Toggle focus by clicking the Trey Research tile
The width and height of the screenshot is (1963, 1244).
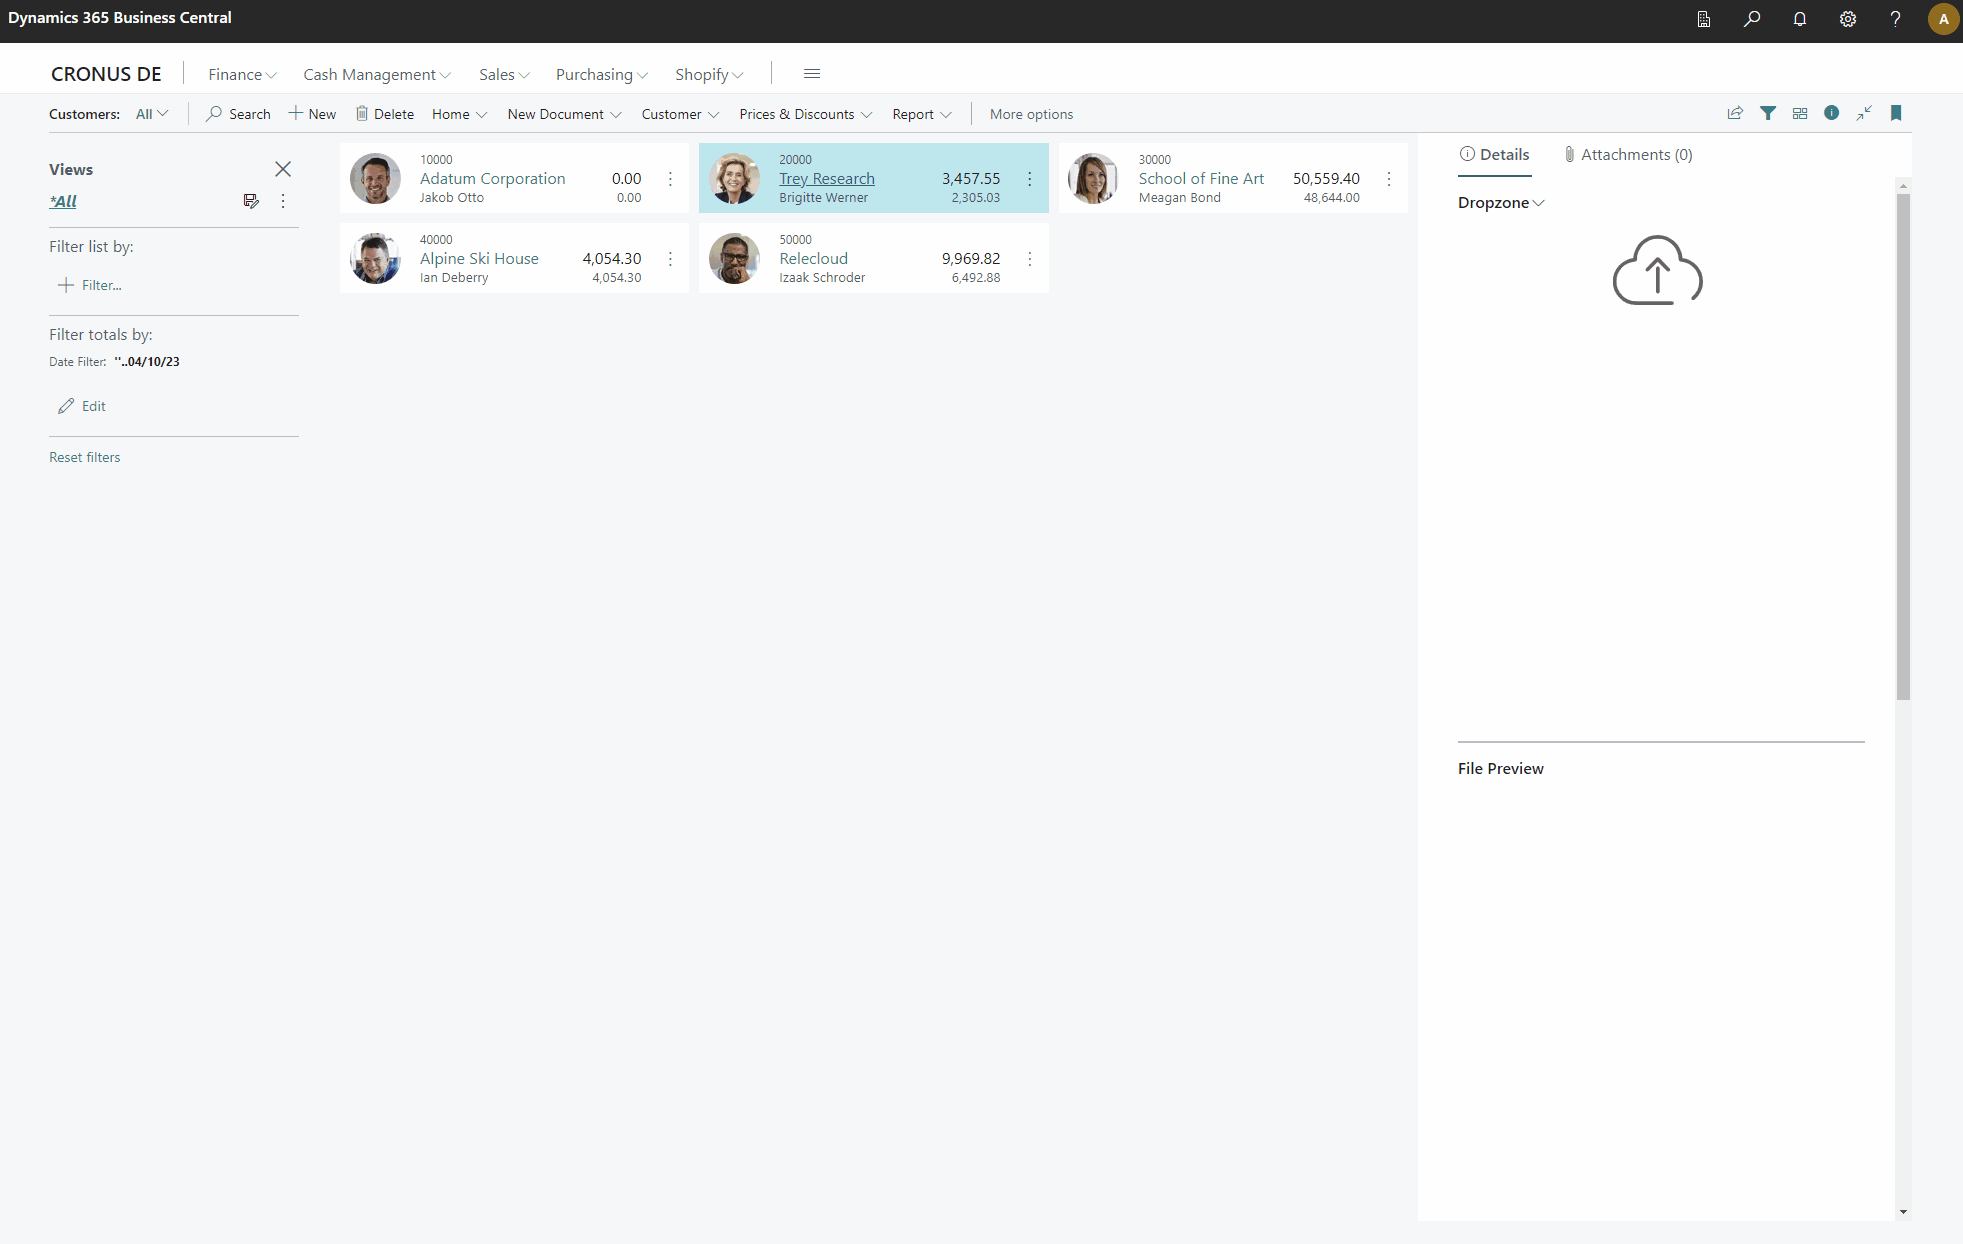pos(874,178)
